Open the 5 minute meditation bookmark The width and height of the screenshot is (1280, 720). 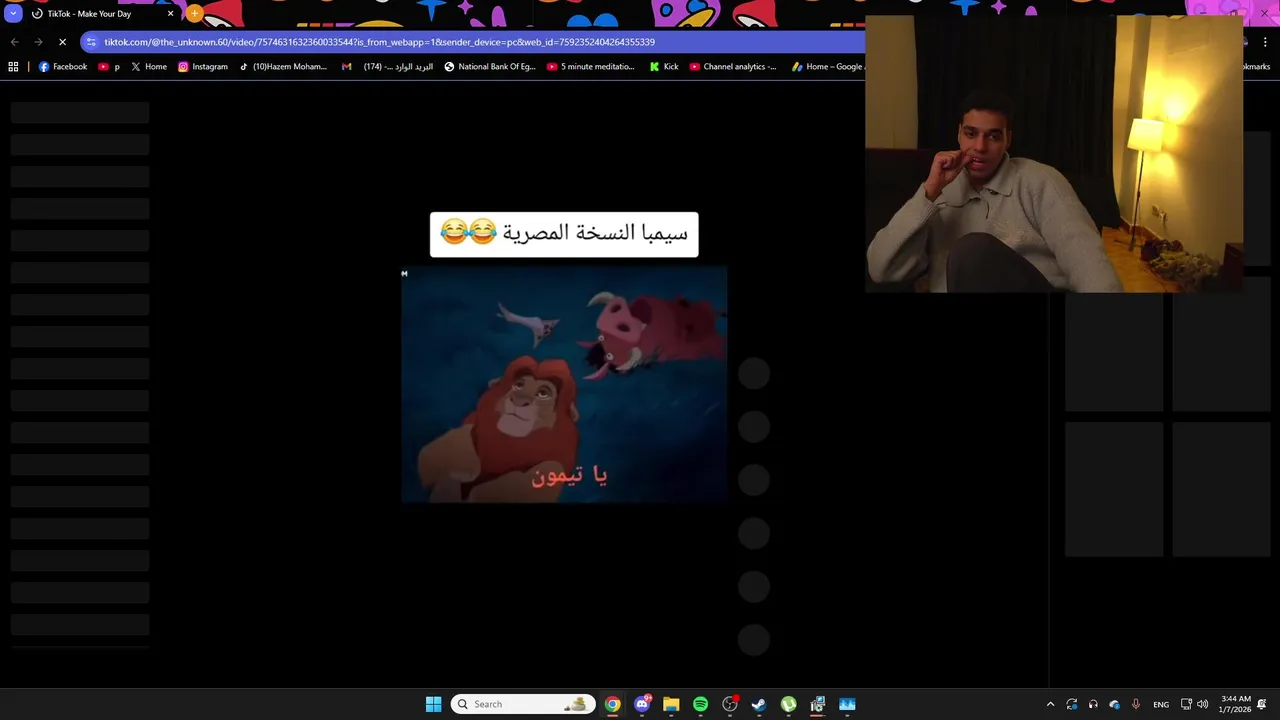click(x=591, y=67)
